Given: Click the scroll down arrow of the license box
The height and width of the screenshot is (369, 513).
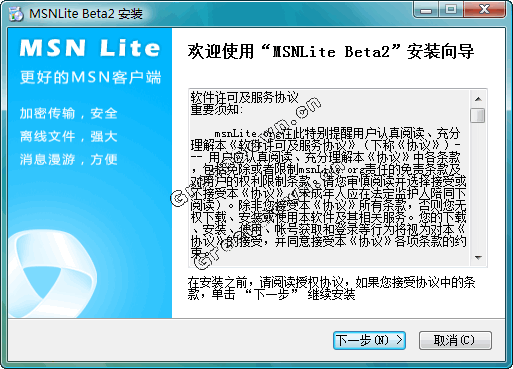Looking at the screenshot, I should (478, 257).
